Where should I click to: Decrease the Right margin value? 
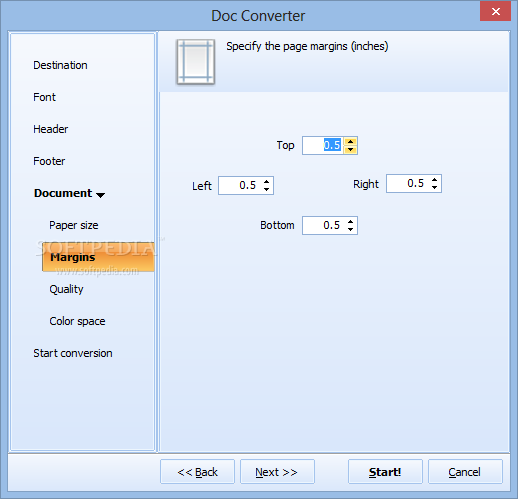pyautogui.click(x=434, y=188)
